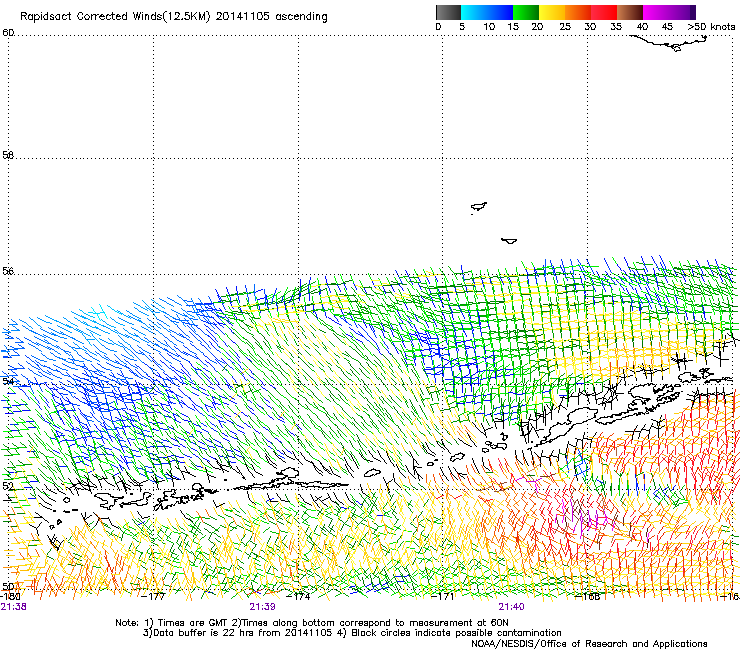Click the longitude label "-171"
This screenshot has height=650, width=740.
tap(443, 596)
